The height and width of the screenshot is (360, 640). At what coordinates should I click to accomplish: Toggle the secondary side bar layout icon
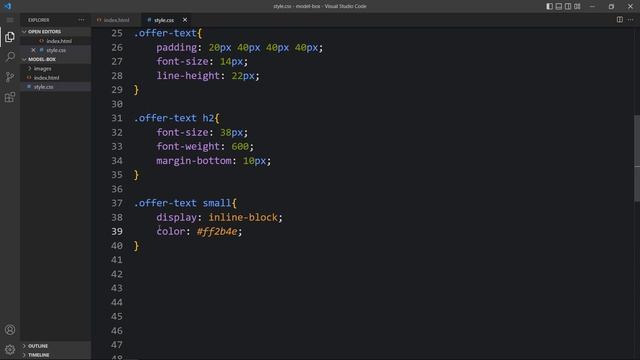click(x=568, y=6)
